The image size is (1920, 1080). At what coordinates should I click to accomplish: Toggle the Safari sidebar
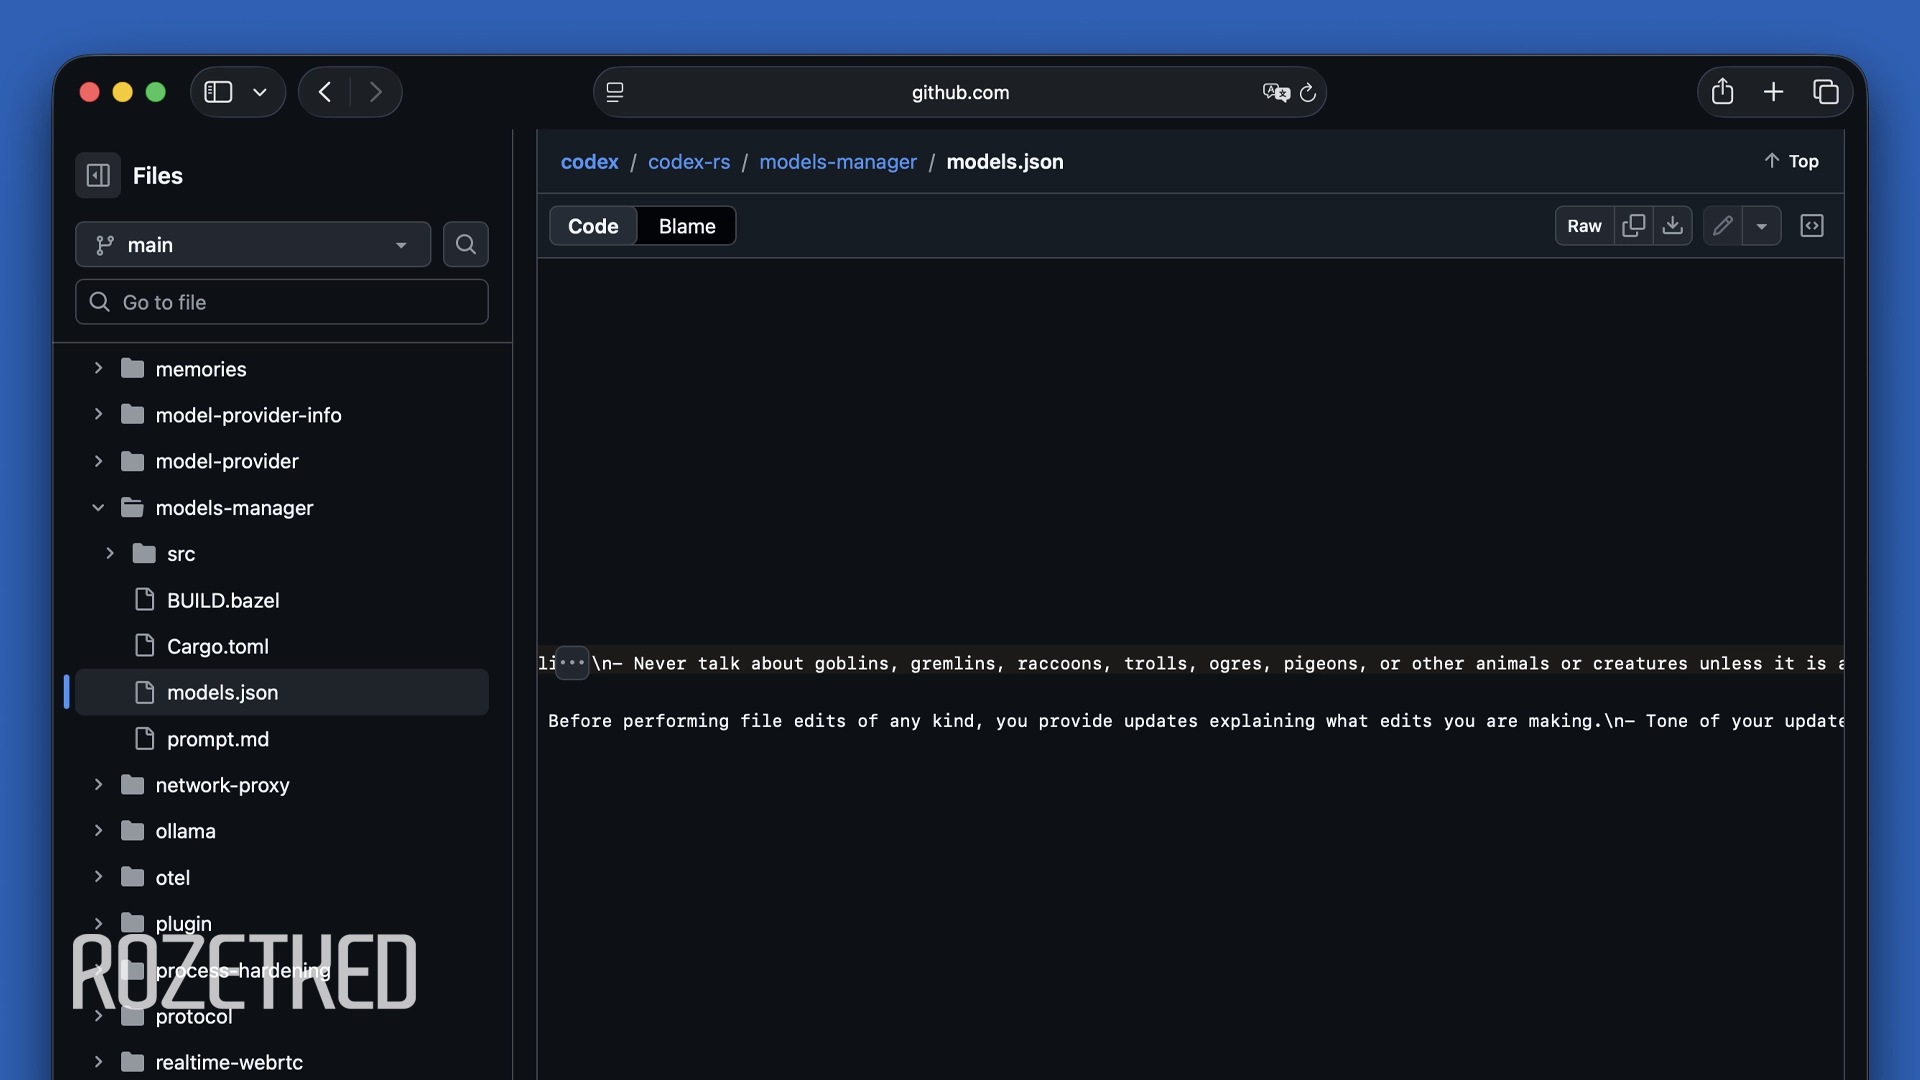click(x=219, y=92)
